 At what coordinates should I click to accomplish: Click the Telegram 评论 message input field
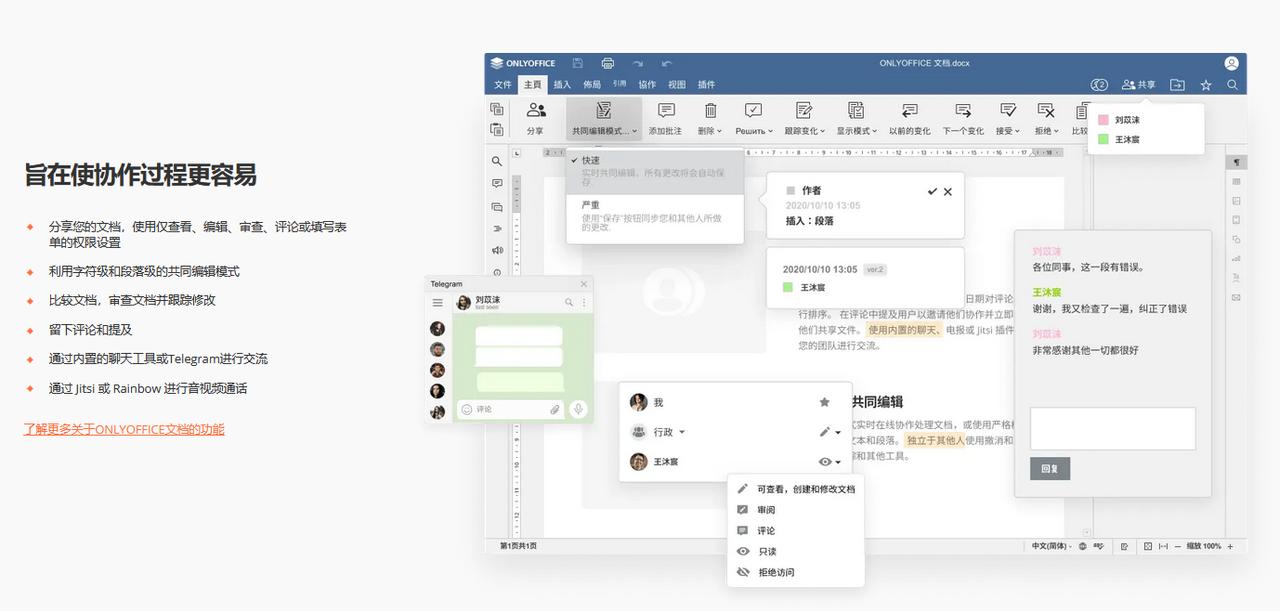pos(510,409)
